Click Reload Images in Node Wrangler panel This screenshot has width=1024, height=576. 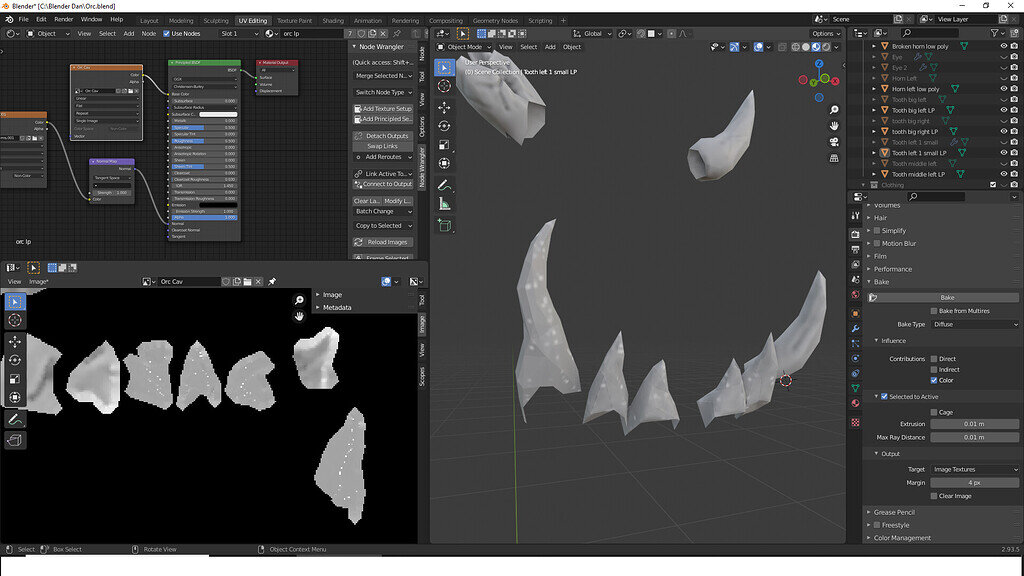pyautogui.click(x=382, y=241)
